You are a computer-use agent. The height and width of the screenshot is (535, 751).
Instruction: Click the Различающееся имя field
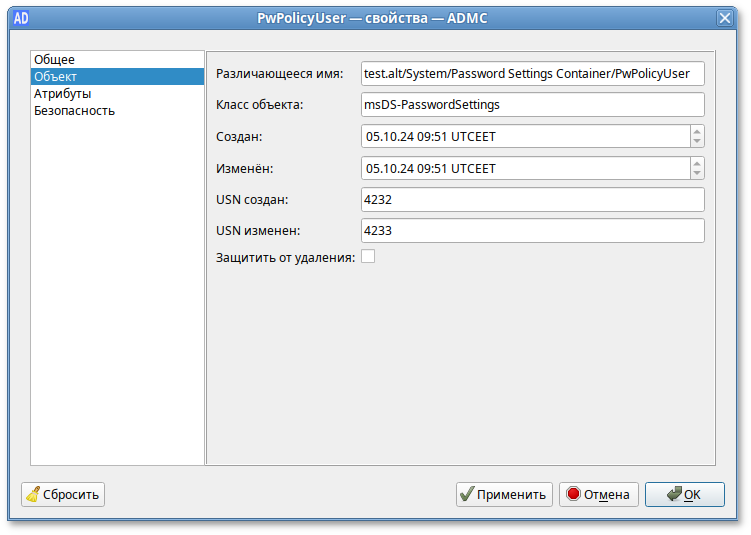point(532,74)
